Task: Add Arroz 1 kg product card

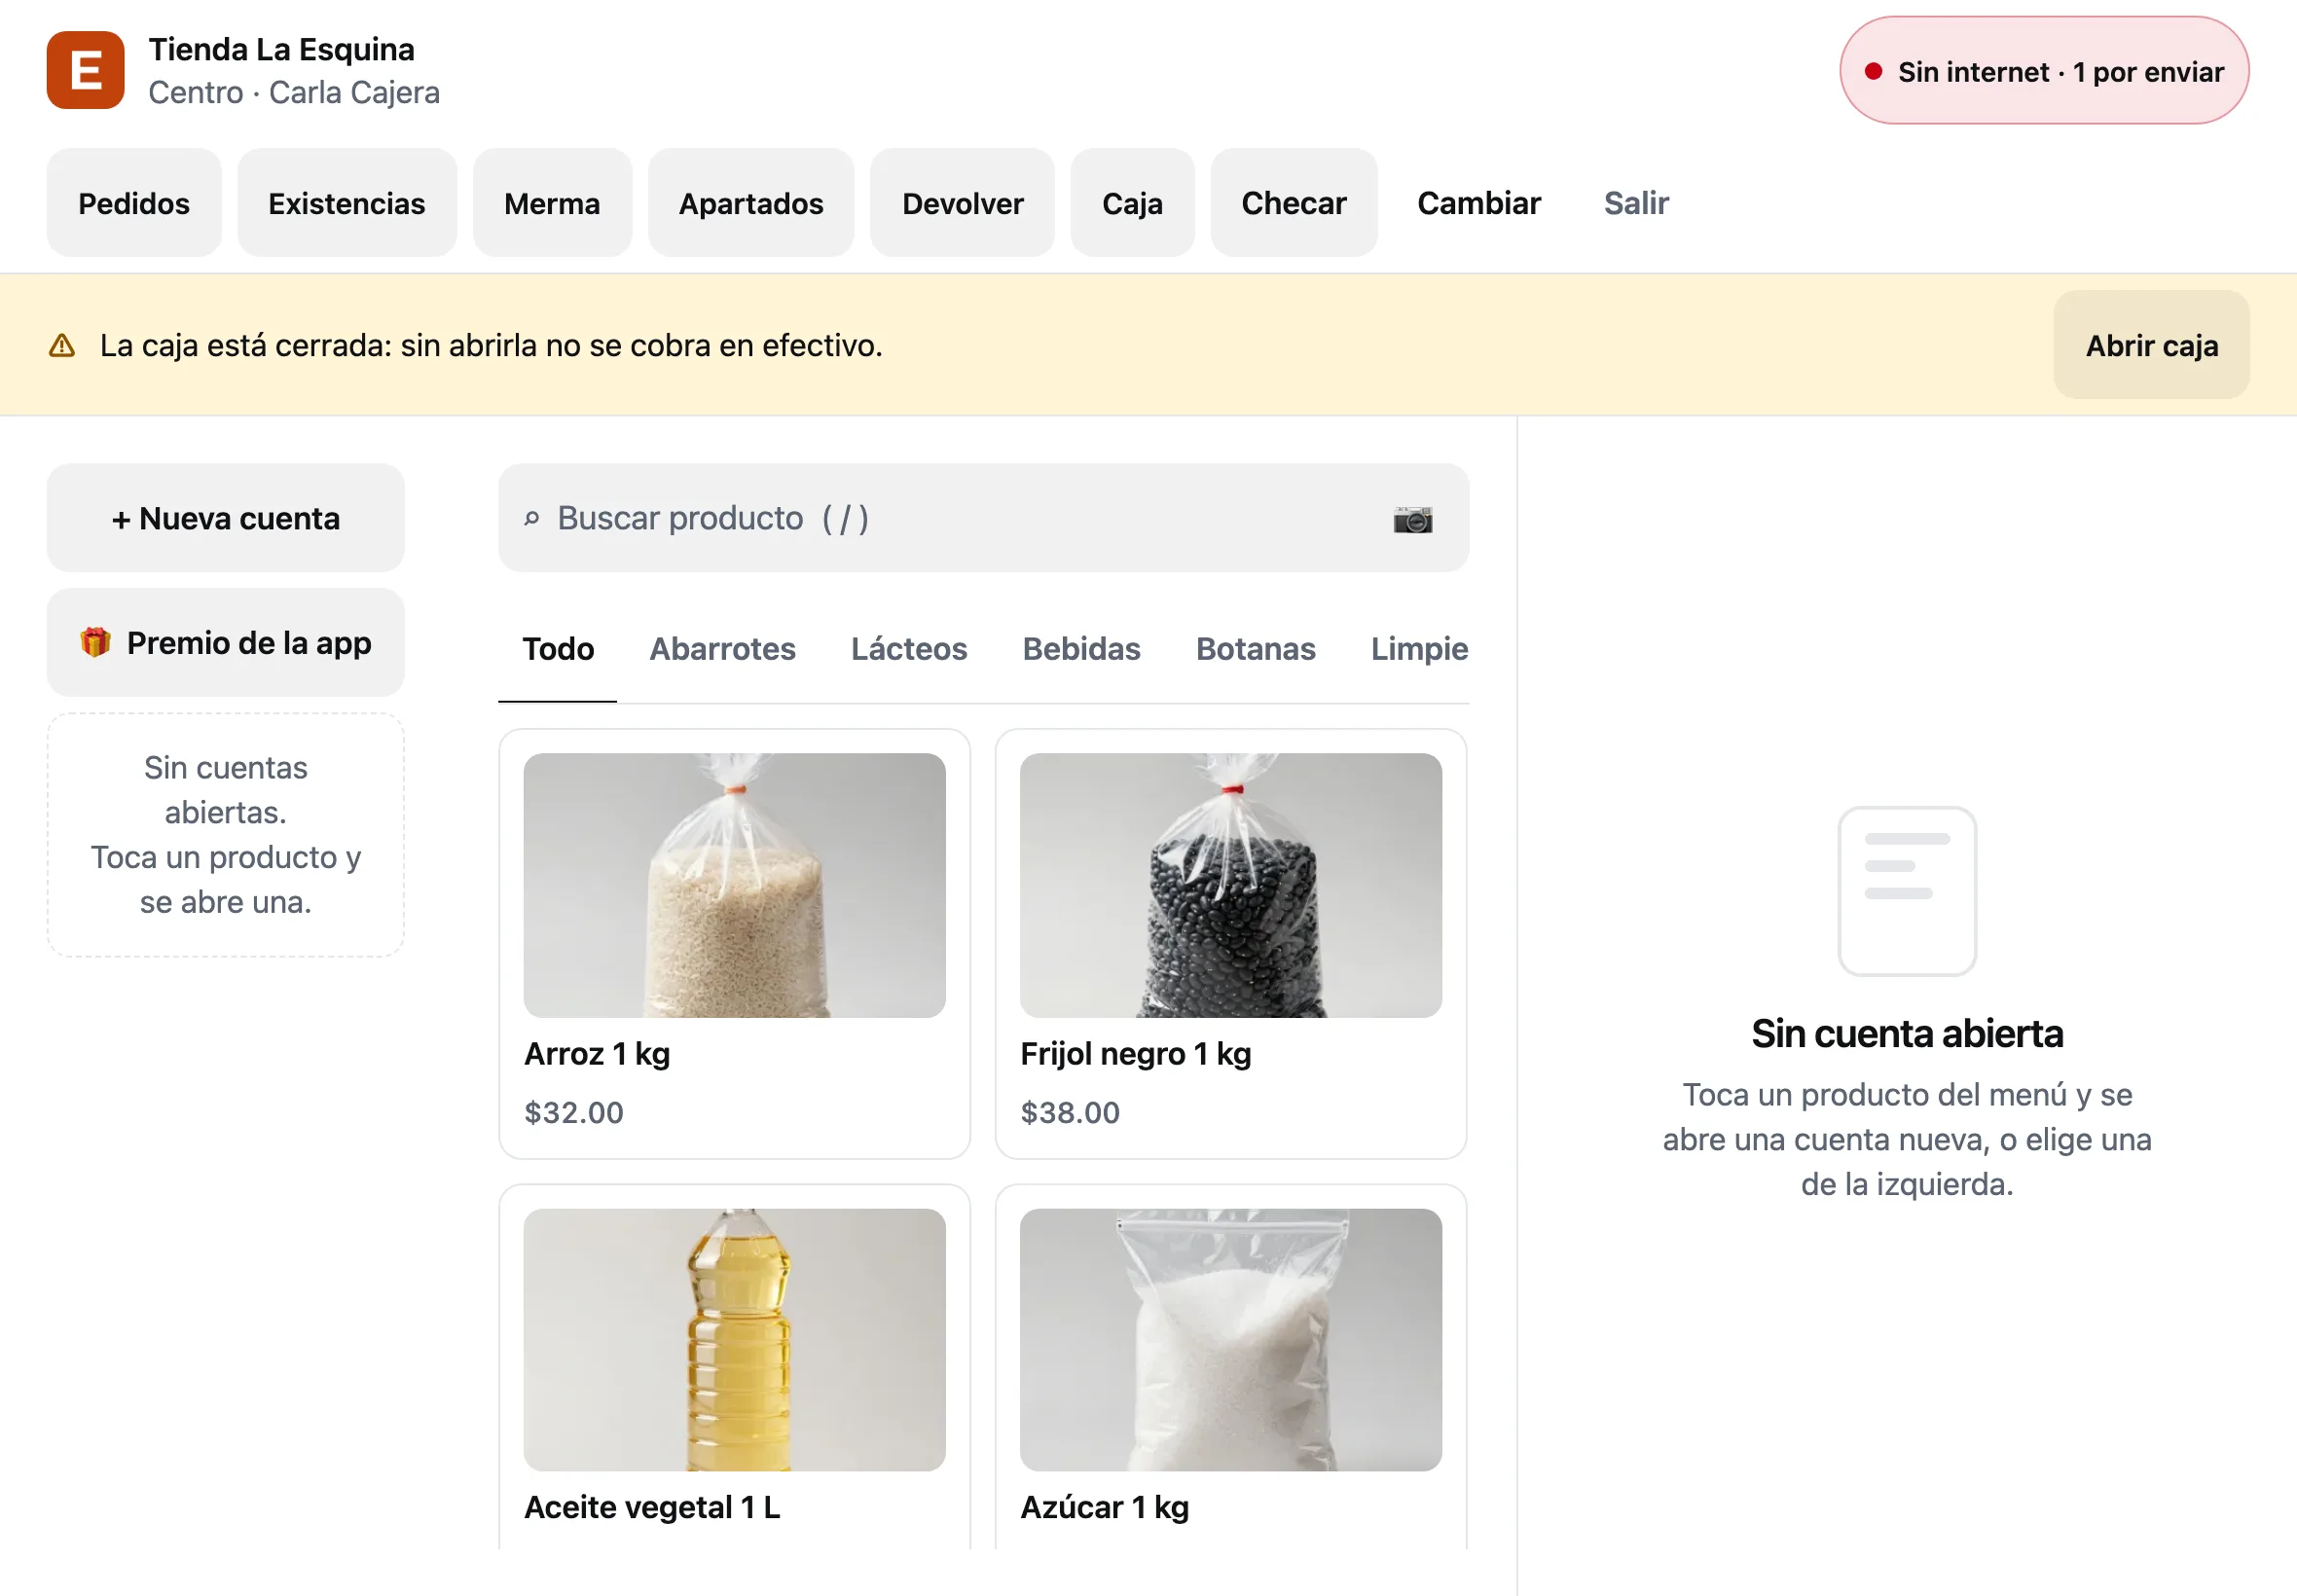Action: (734, 943)
